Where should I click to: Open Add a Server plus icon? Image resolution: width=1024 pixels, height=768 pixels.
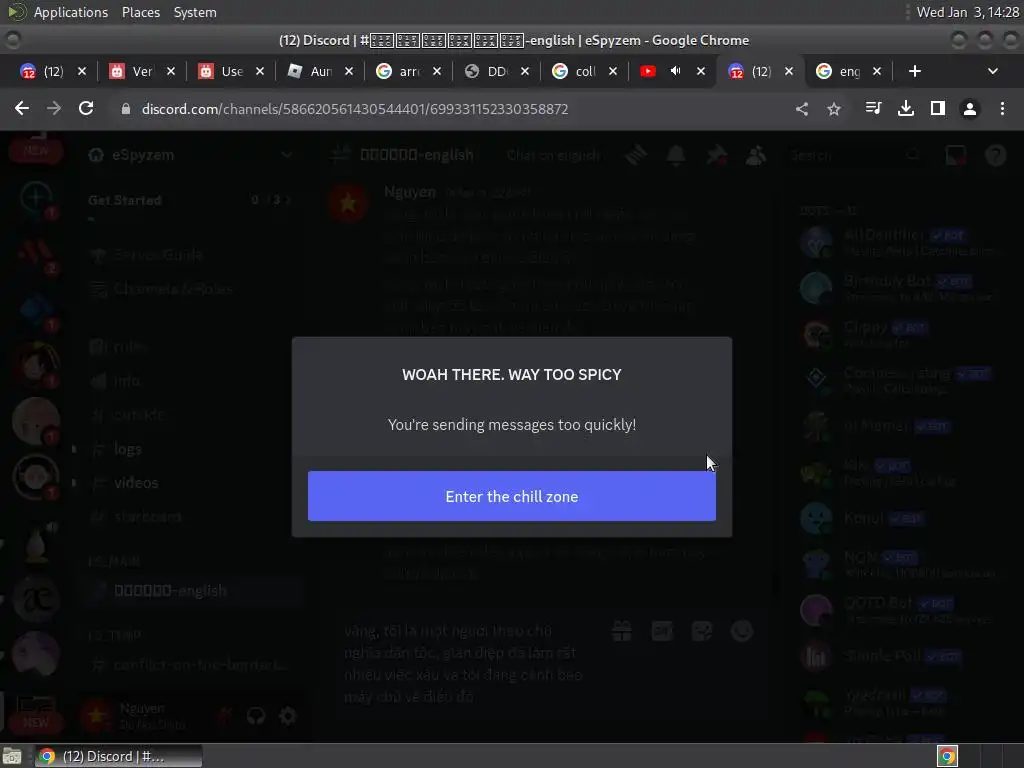point(36,197)
